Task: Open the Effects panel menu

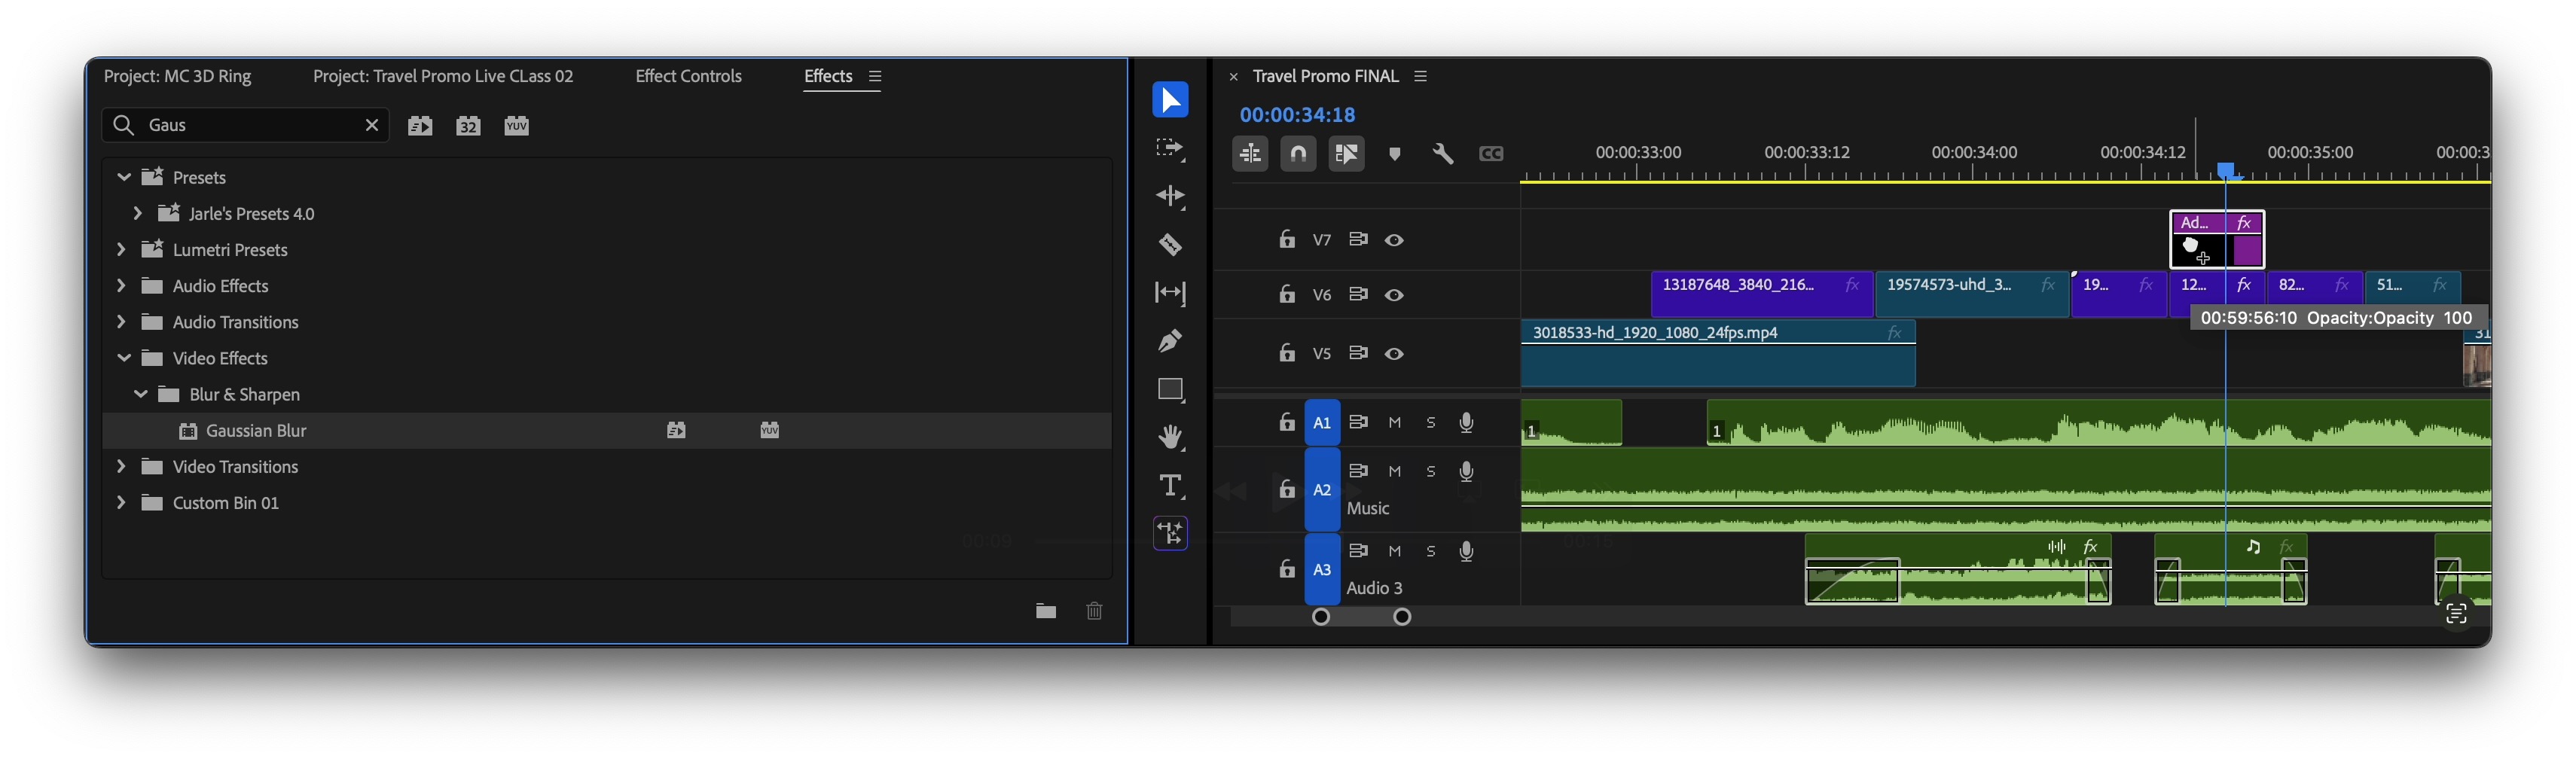Action: tap(875, 77)
